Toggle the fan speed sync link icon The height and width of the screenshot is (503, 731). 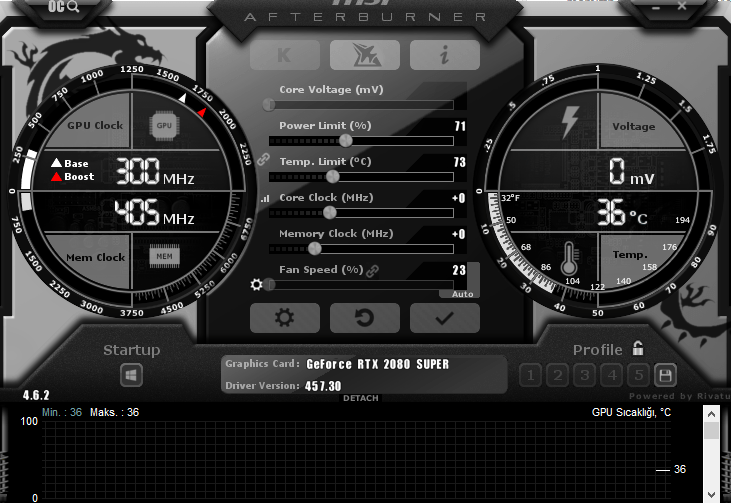(x=372, y=271)
